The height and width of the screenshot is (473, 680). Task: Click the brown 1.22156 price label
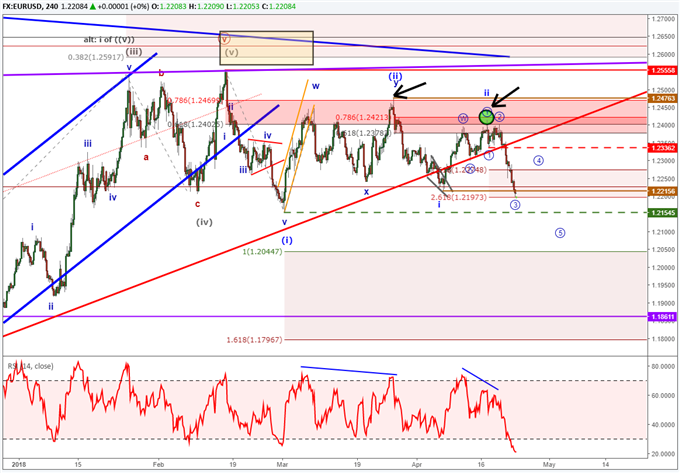[662, 191]
